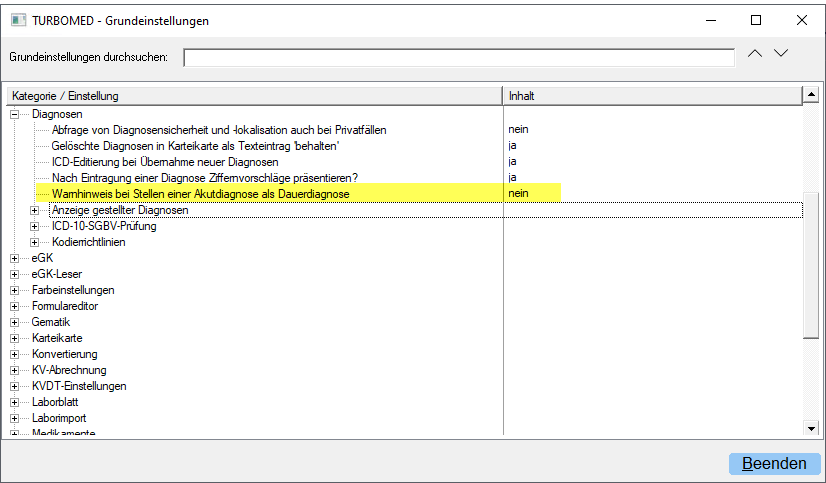Expand the ICD-10-SGBV-Prüfung node

pos(35,226)
